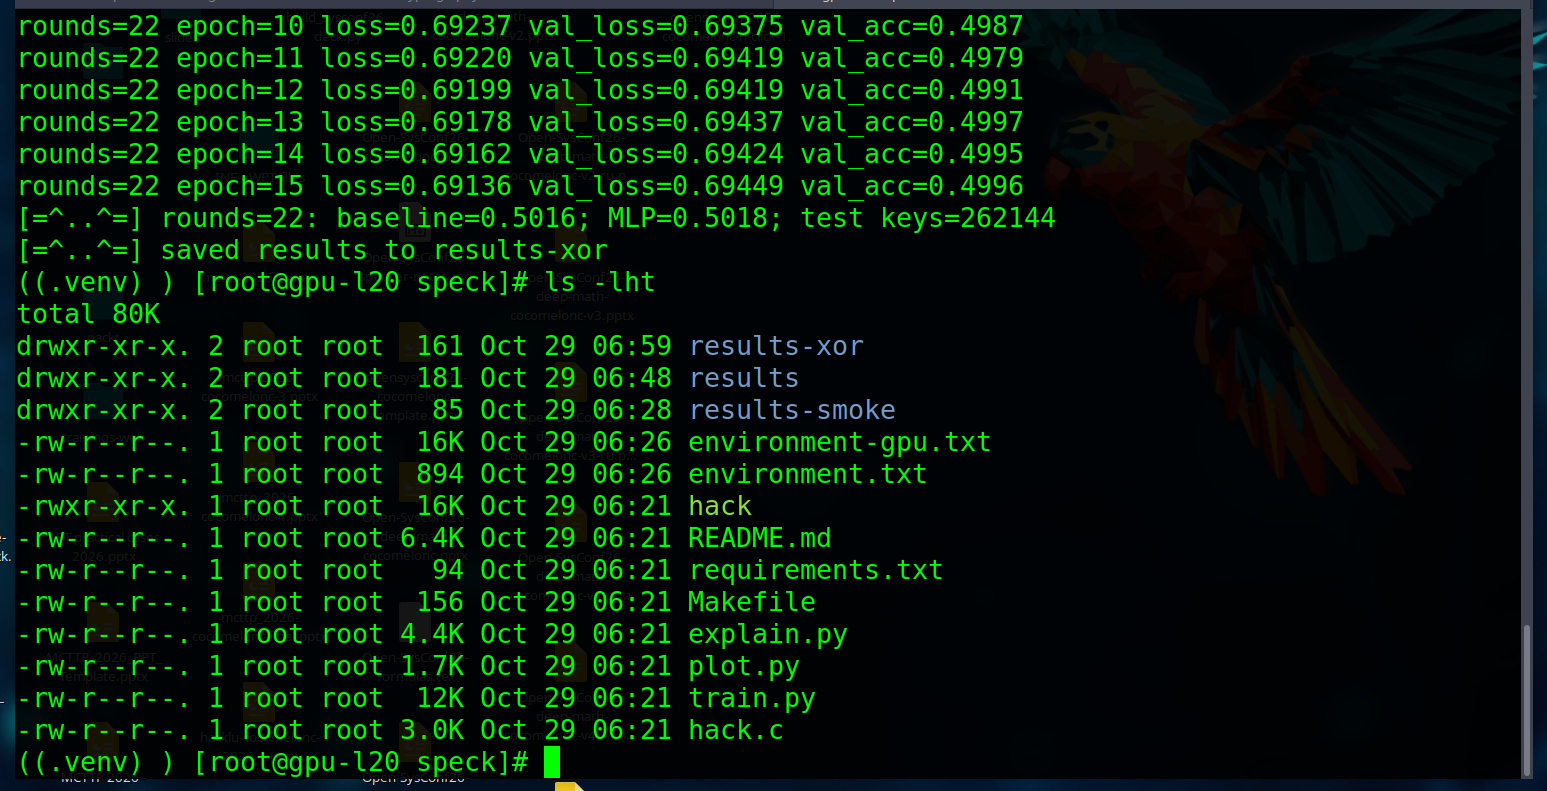The image size is (1547, 791).
Task: Select the "total 80K" line
Action: (89, 314)
